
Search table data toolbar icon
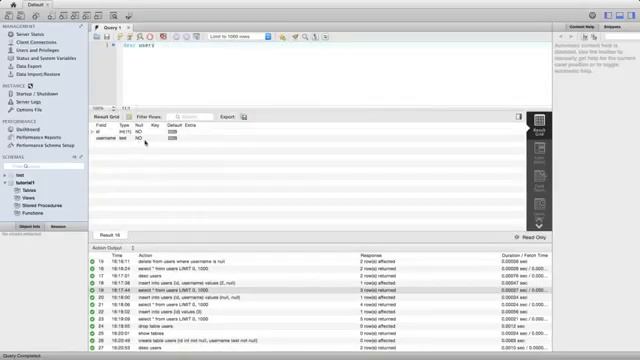coord(114,16)
